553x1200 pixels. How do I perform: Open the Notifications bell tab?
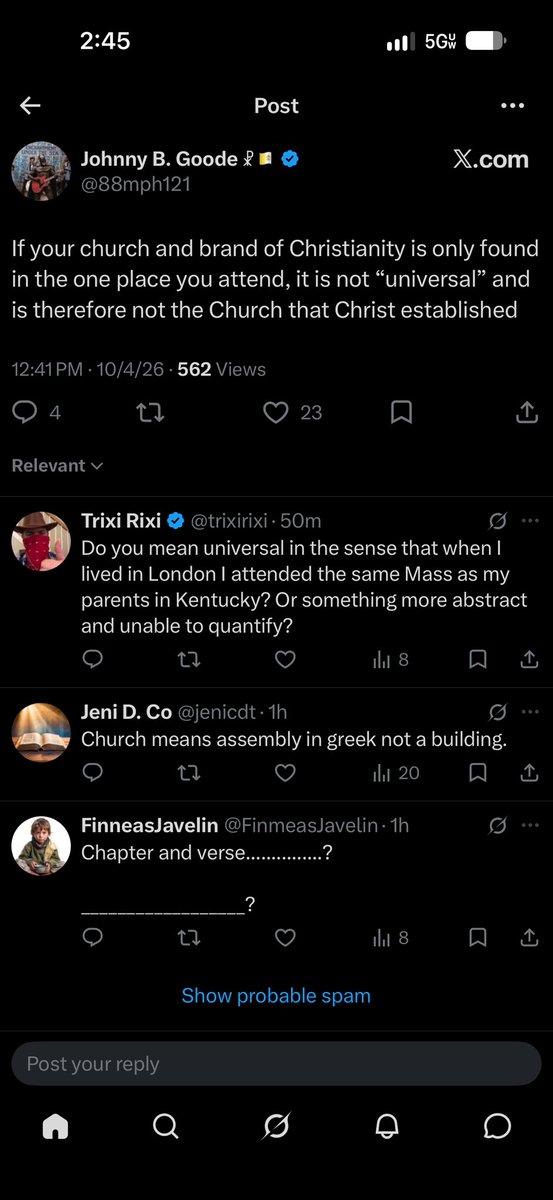tap(387, 1127)
